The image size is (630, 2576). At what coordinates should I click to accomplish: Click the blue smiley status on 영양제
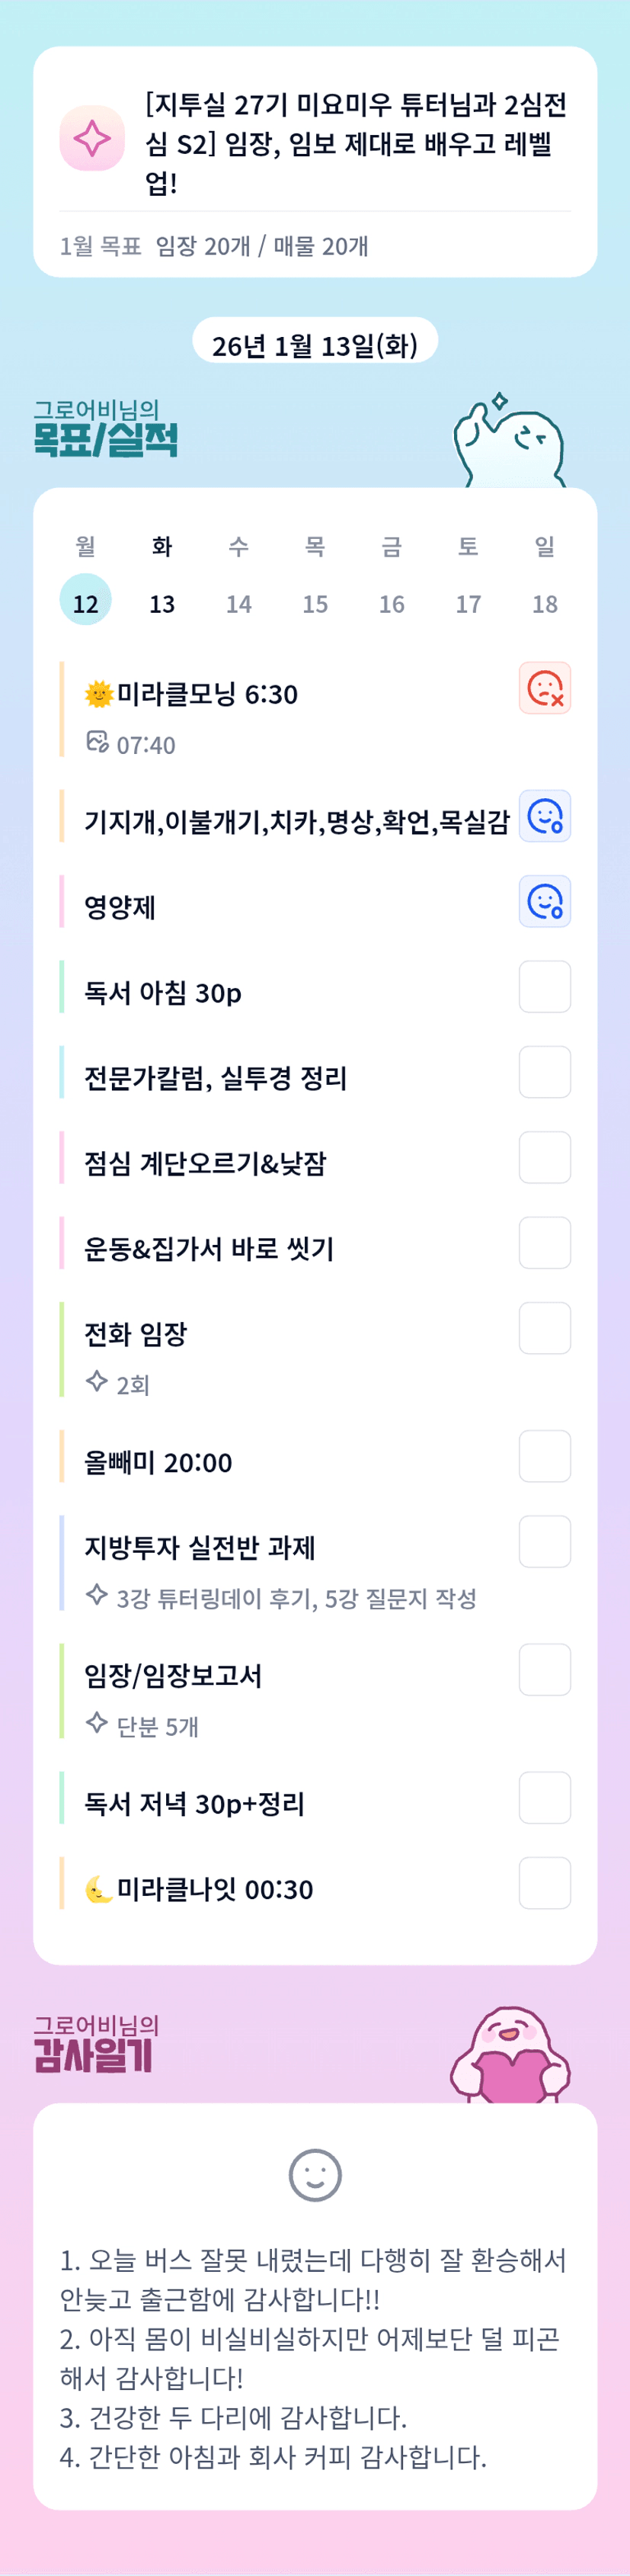(x=544, y=902)
